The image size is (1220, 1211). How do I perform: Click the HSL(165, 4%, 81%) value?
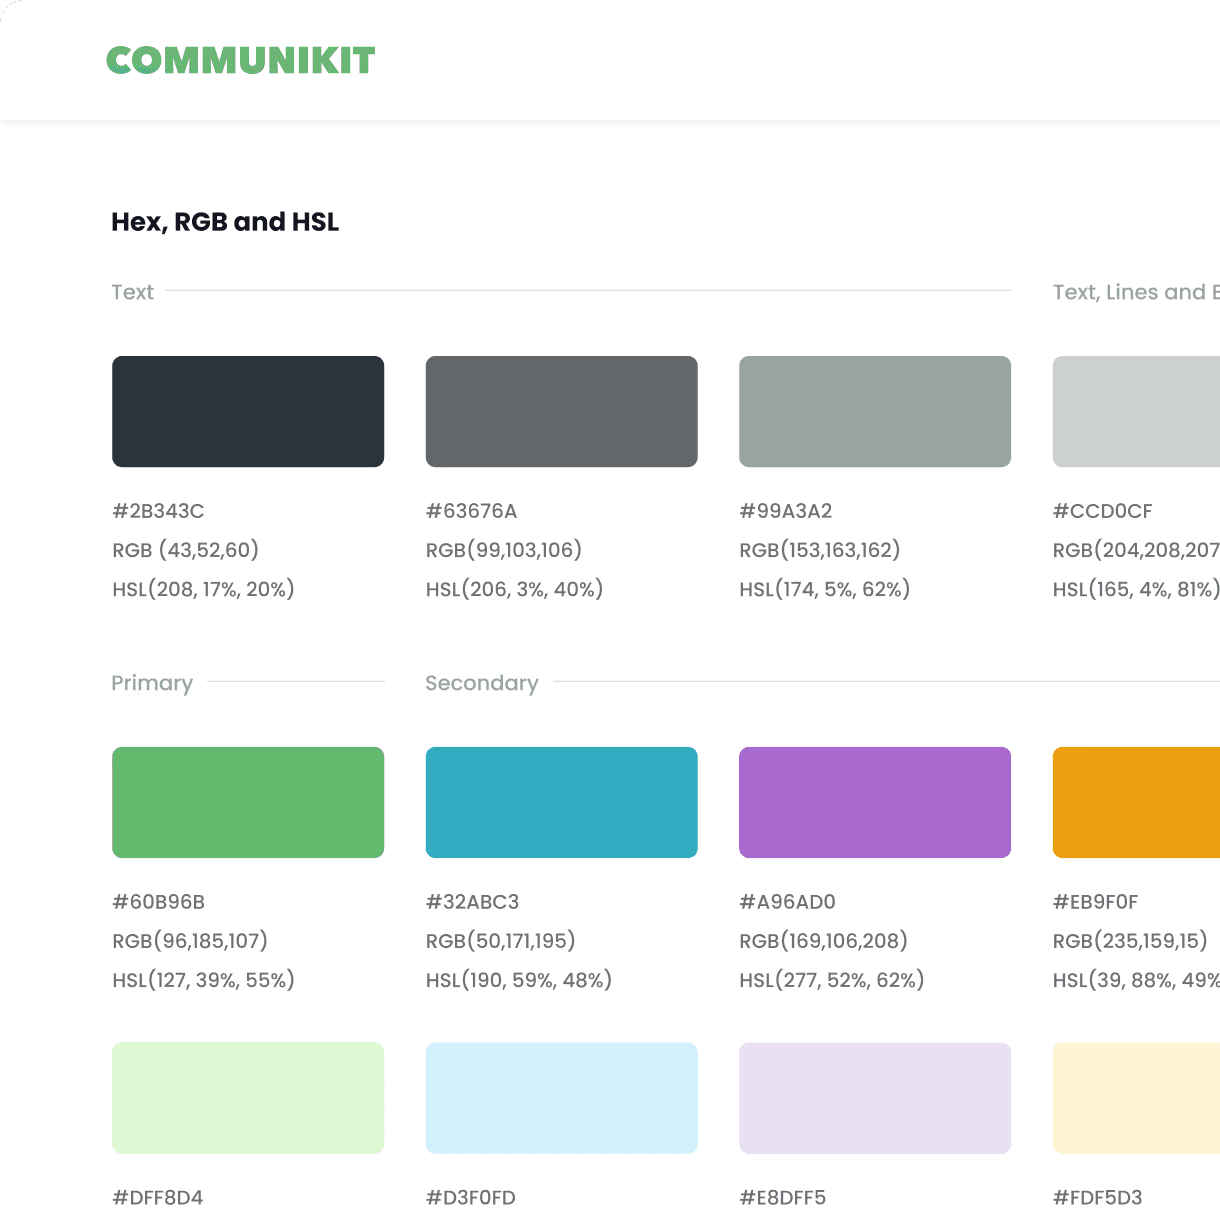pos(1136,589)
